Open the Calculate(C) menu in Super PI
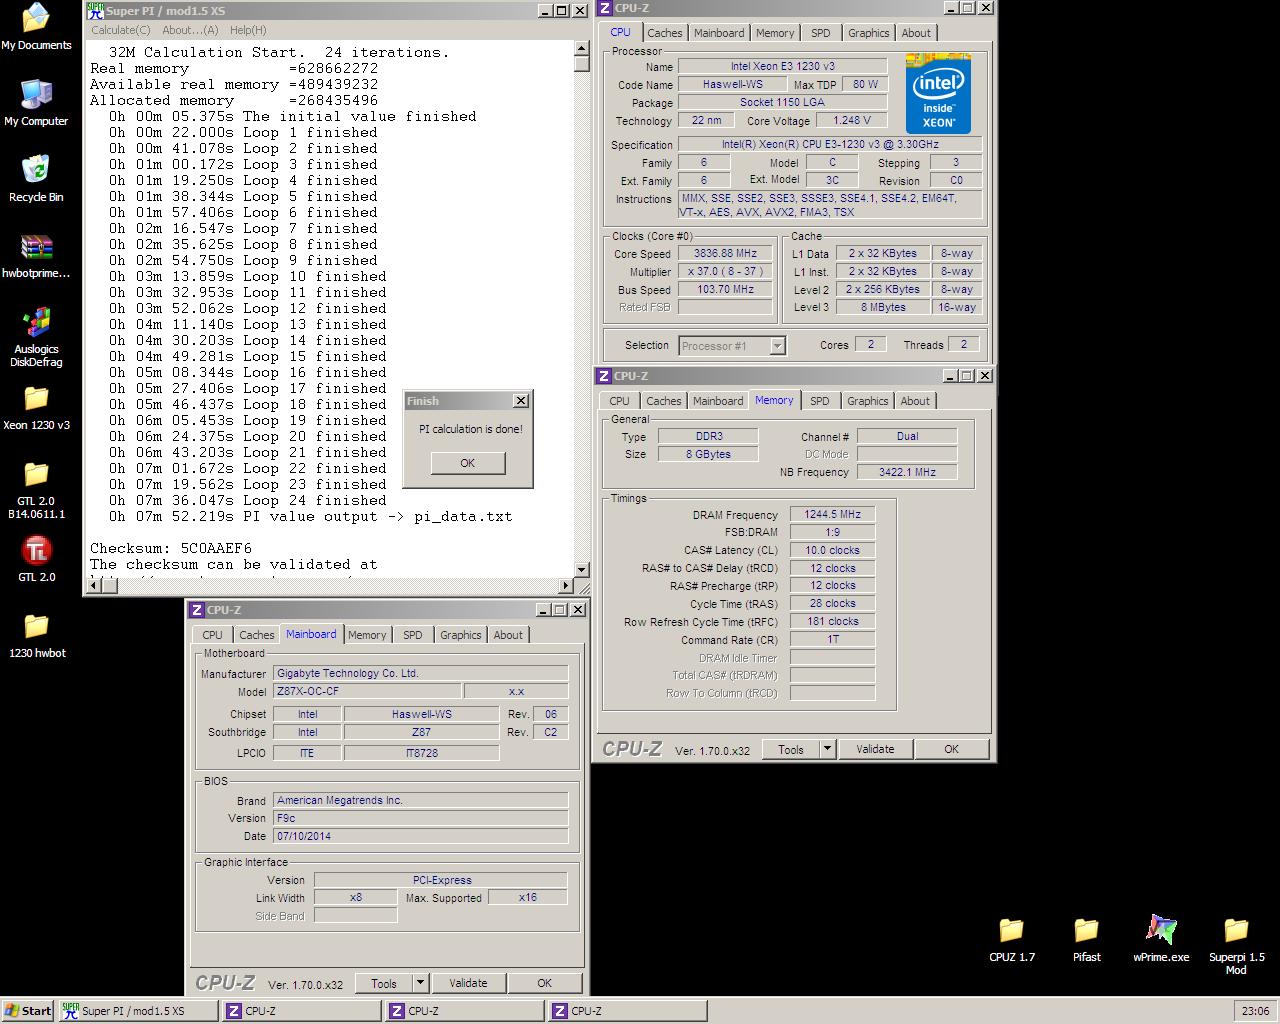 click(x=121, y=30)
